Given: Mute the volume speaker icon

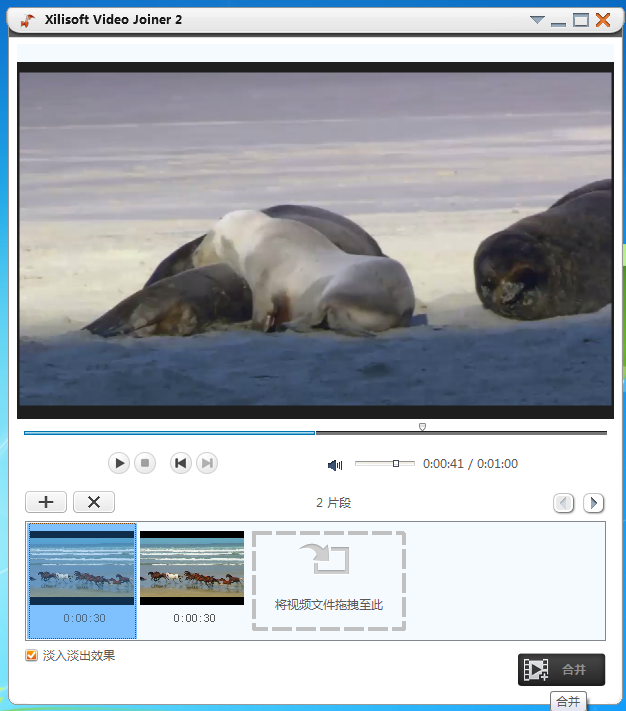Looking at the screenshot, I should point(335,465).
